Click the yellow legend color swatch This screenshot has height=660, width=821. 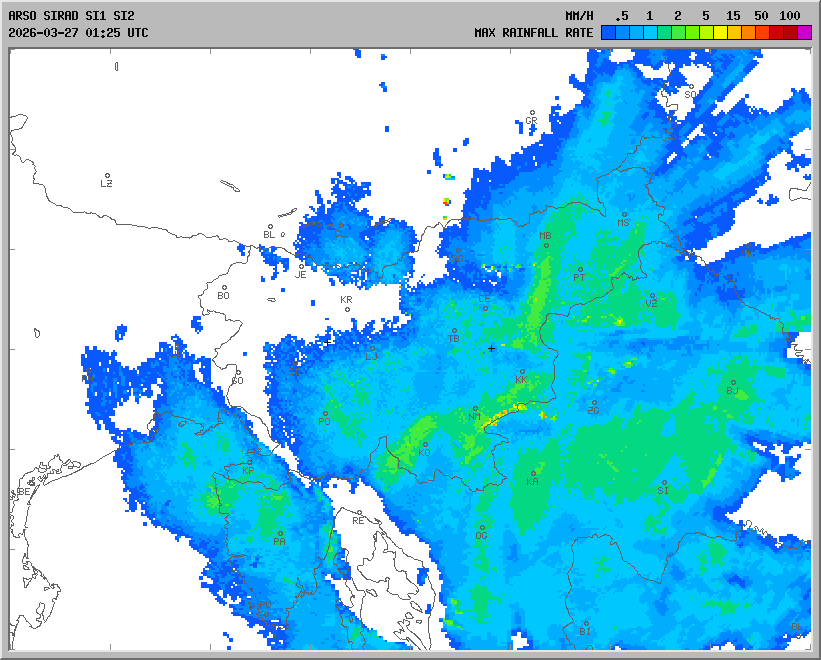tap(721, 33)
